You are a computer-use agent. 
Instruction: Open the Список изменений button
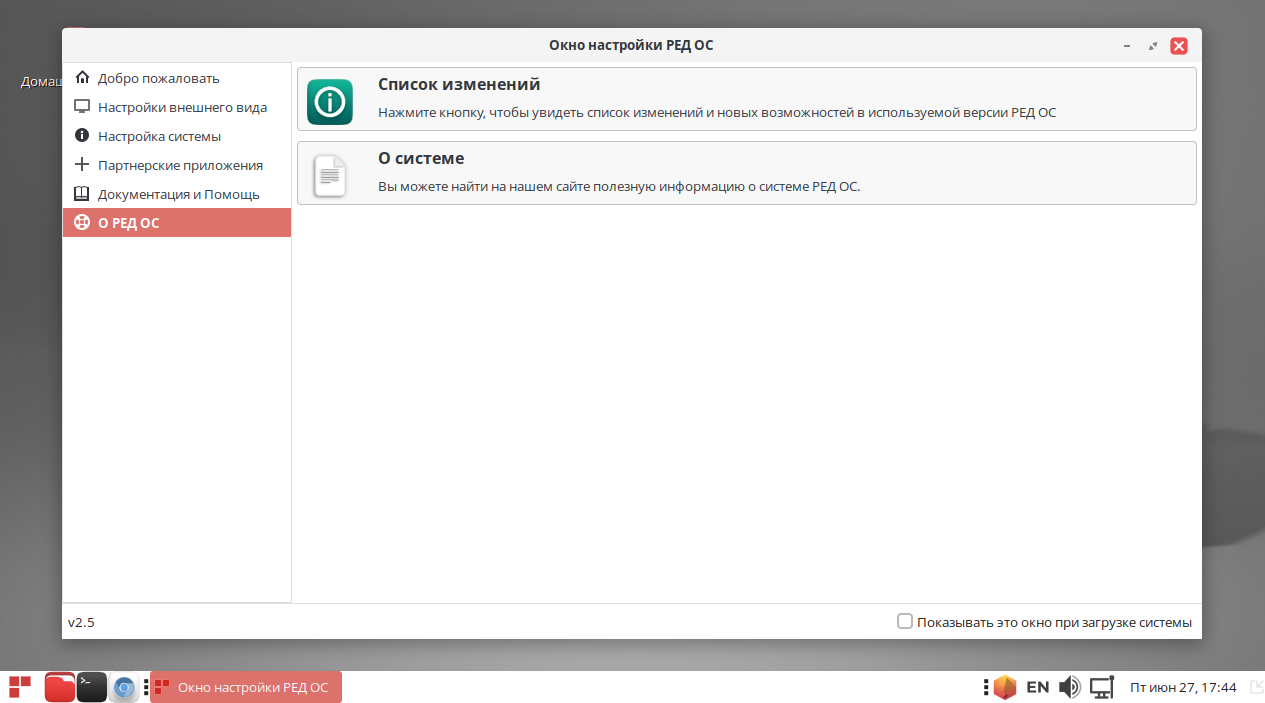[x=747, y=99]
